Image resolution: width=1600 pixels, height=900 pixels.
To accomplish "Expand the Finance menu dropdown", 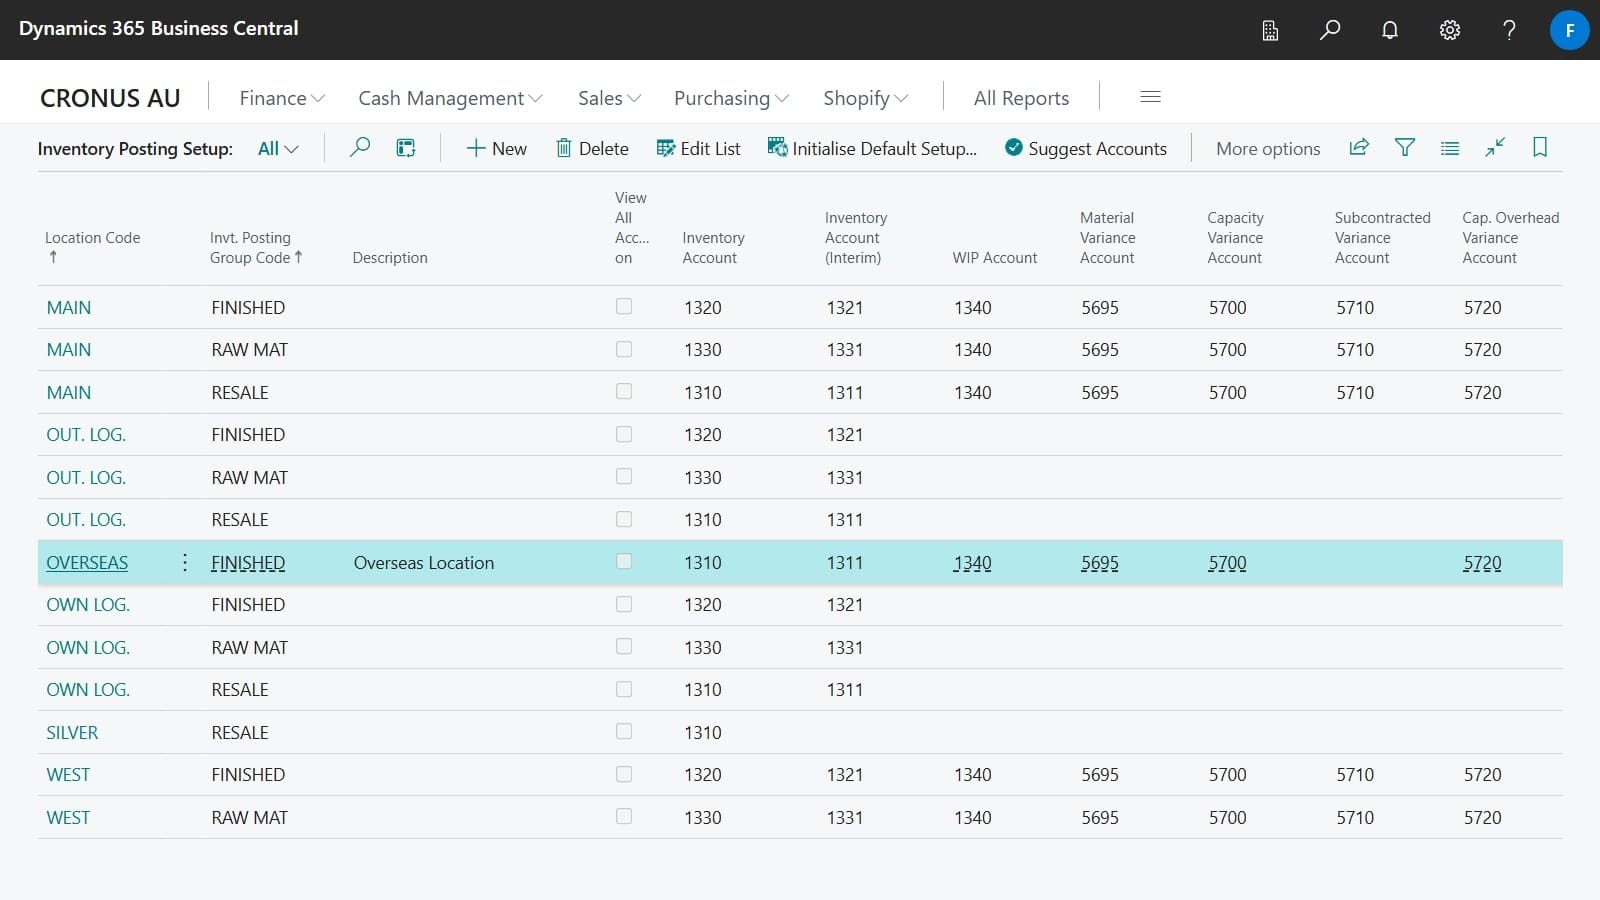I will 281,98.
